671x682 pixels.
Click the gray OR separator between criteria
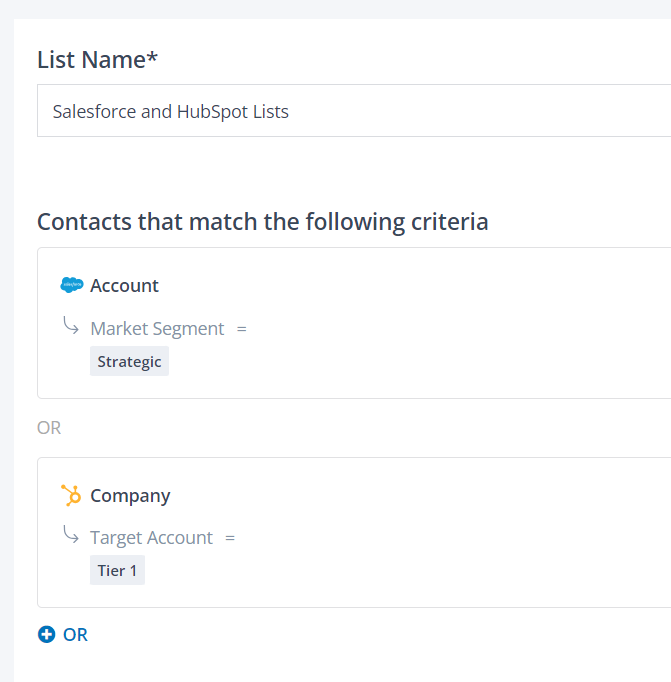[x=49, y=428]
